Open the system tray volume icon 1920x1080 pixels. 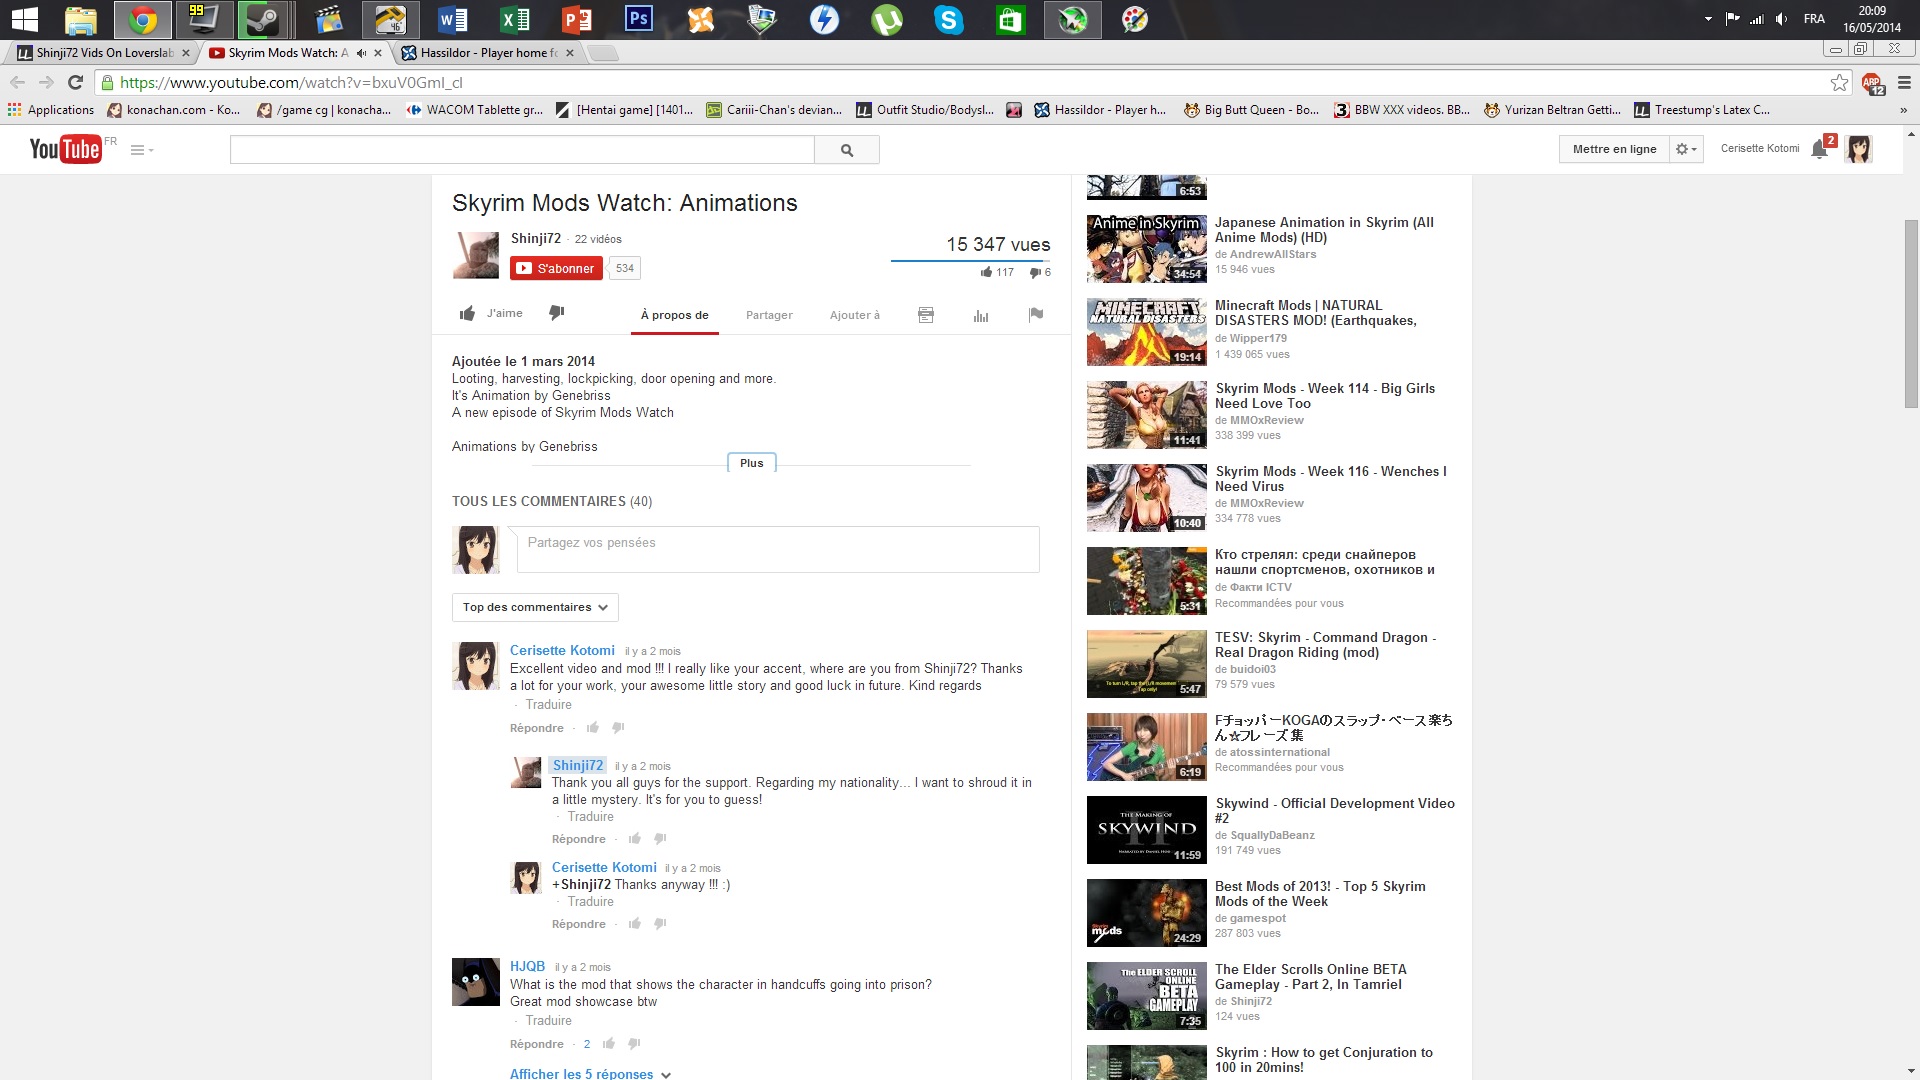1781,19
